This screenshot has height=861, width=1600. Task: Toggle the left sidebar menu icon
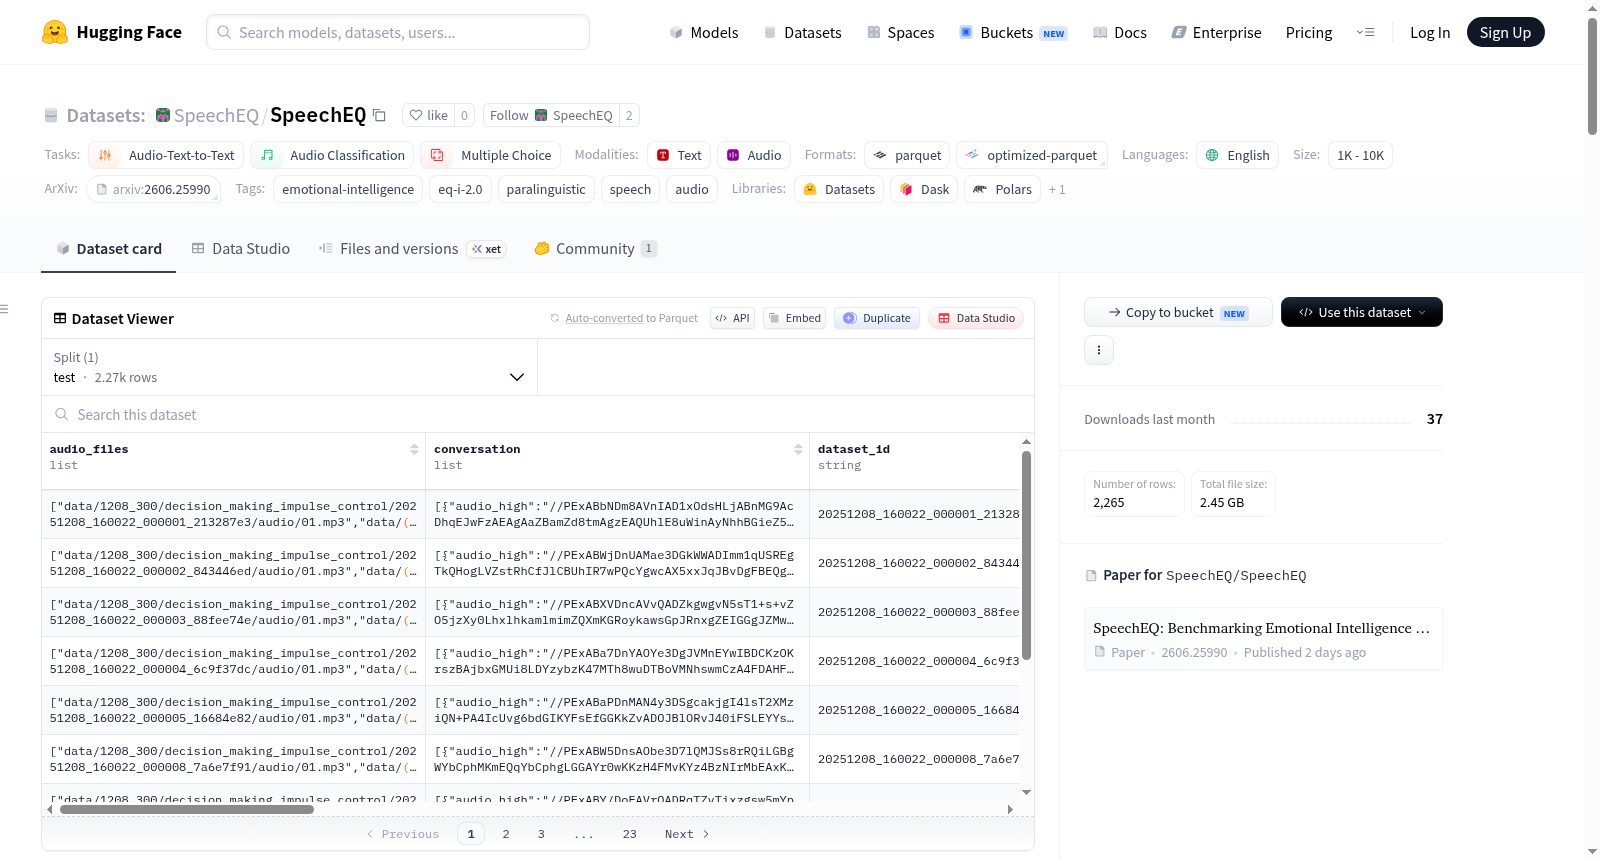pyautogui.click(x=4, y=309)
